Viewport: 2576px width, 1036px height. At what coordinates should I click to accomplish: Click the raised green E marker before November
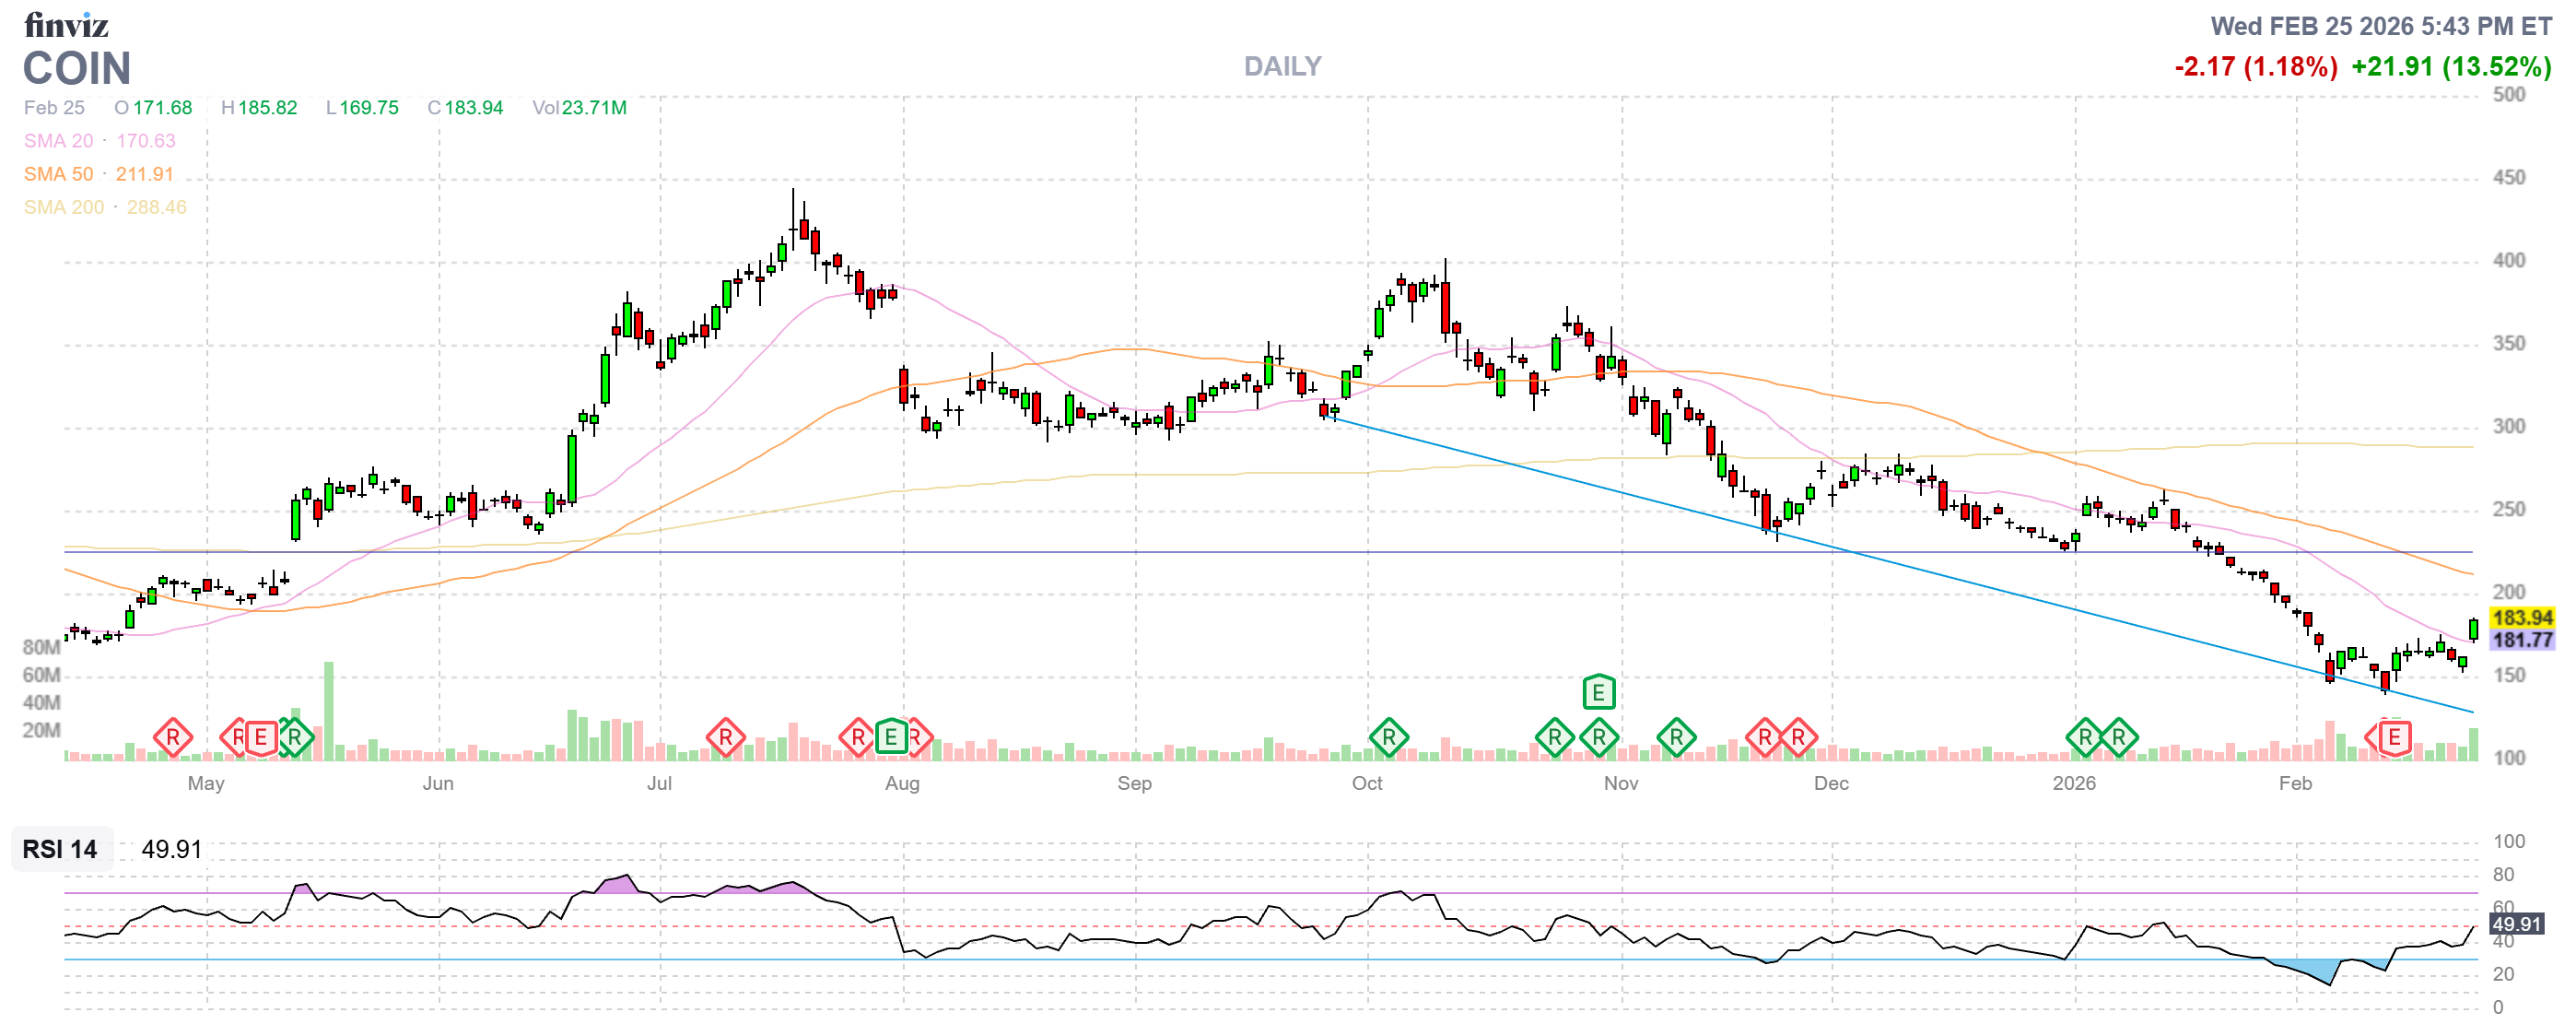1598,692
